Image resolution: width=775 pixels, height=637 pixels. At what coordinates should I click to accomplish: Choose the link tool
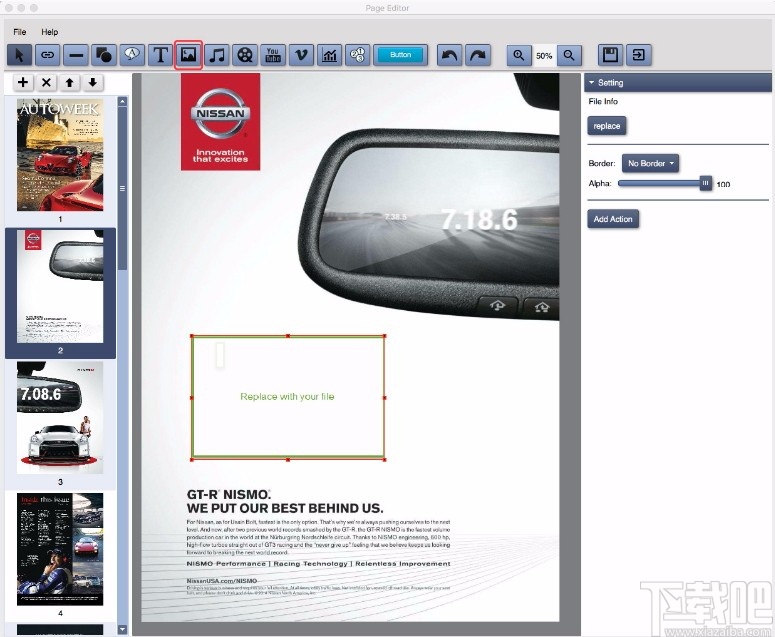click(x=47, y=55)
